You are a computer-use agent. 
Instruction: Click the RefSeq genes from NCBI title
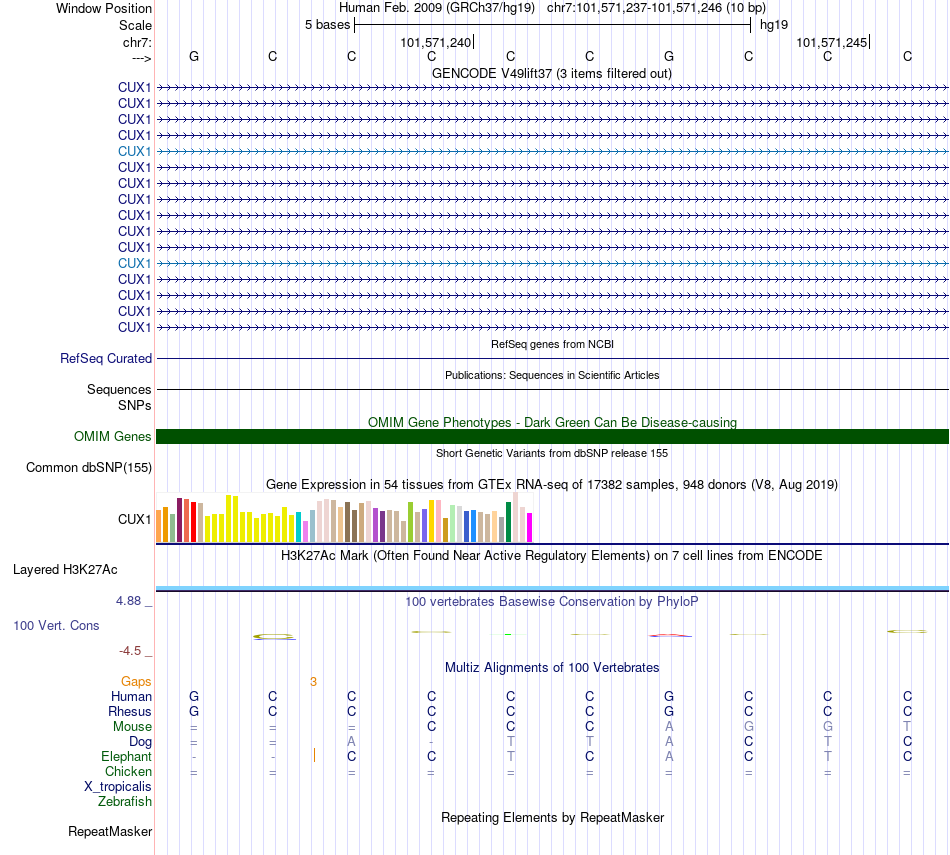pyautogui.click(x=552, y=344)
